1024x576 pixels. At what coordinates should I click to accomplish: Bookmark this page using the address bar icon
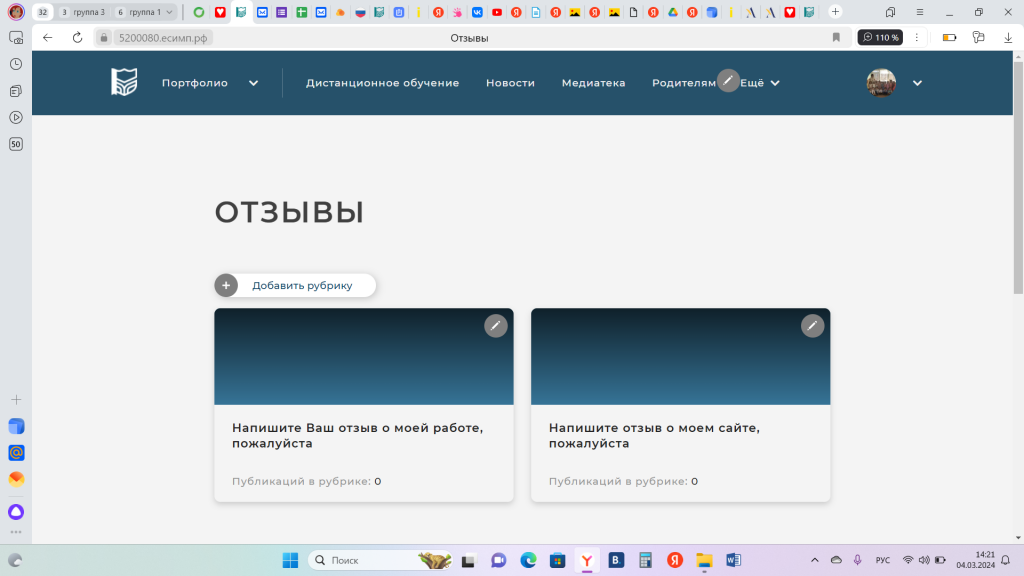click(x=836, y=38)
